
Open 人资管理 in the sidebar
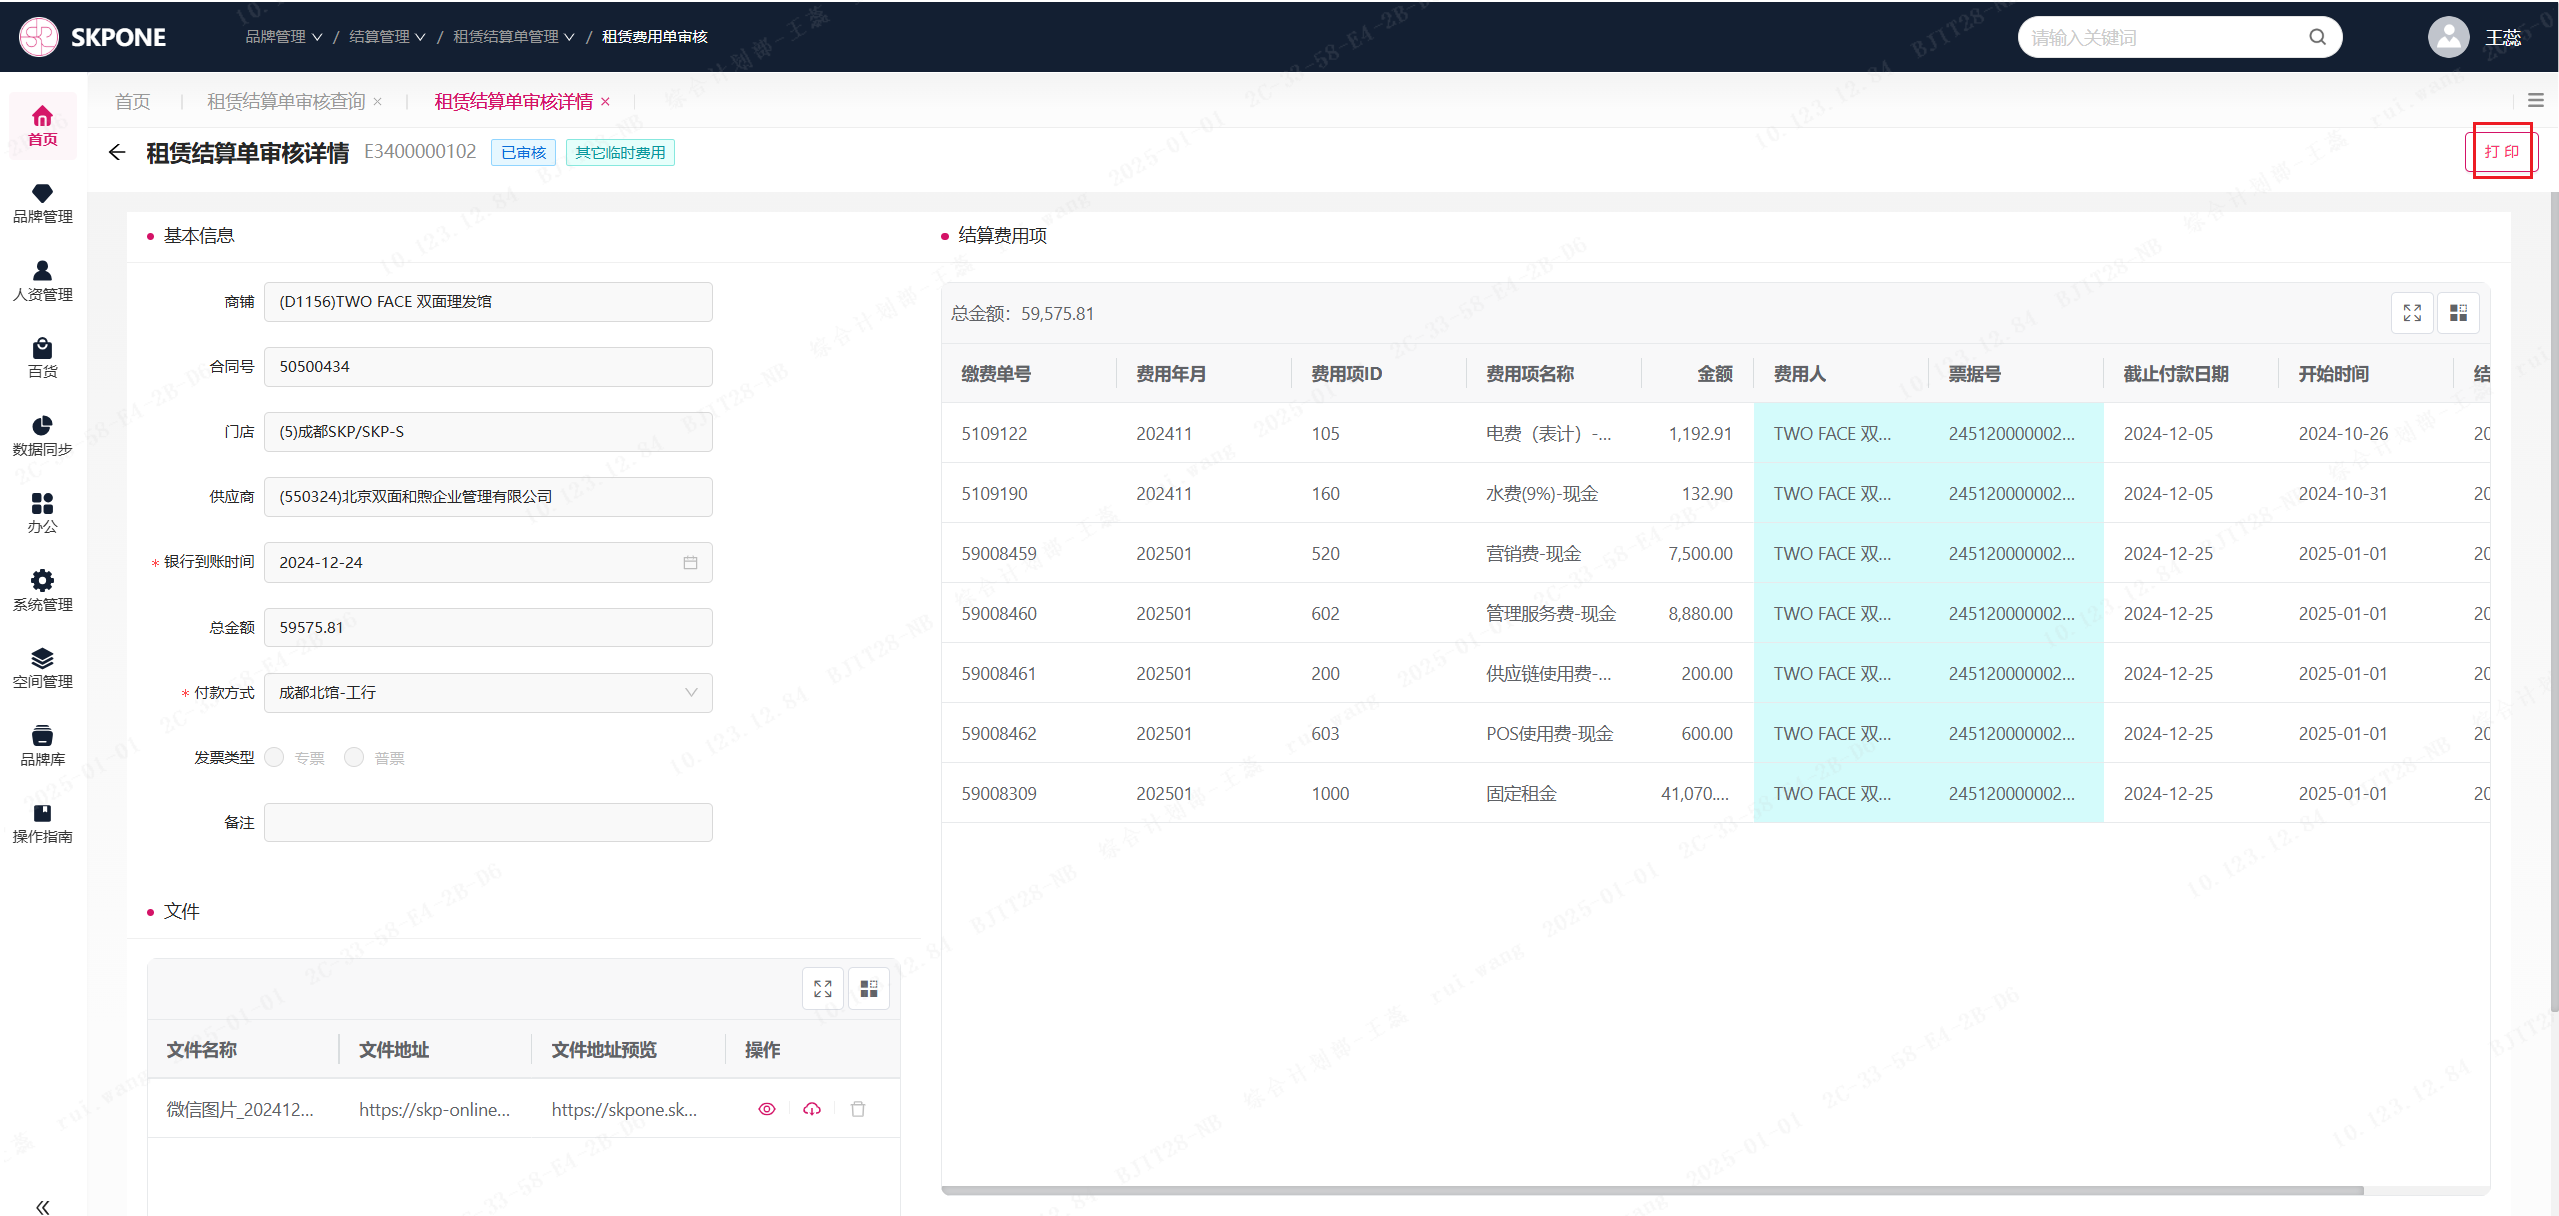(42, 281)
